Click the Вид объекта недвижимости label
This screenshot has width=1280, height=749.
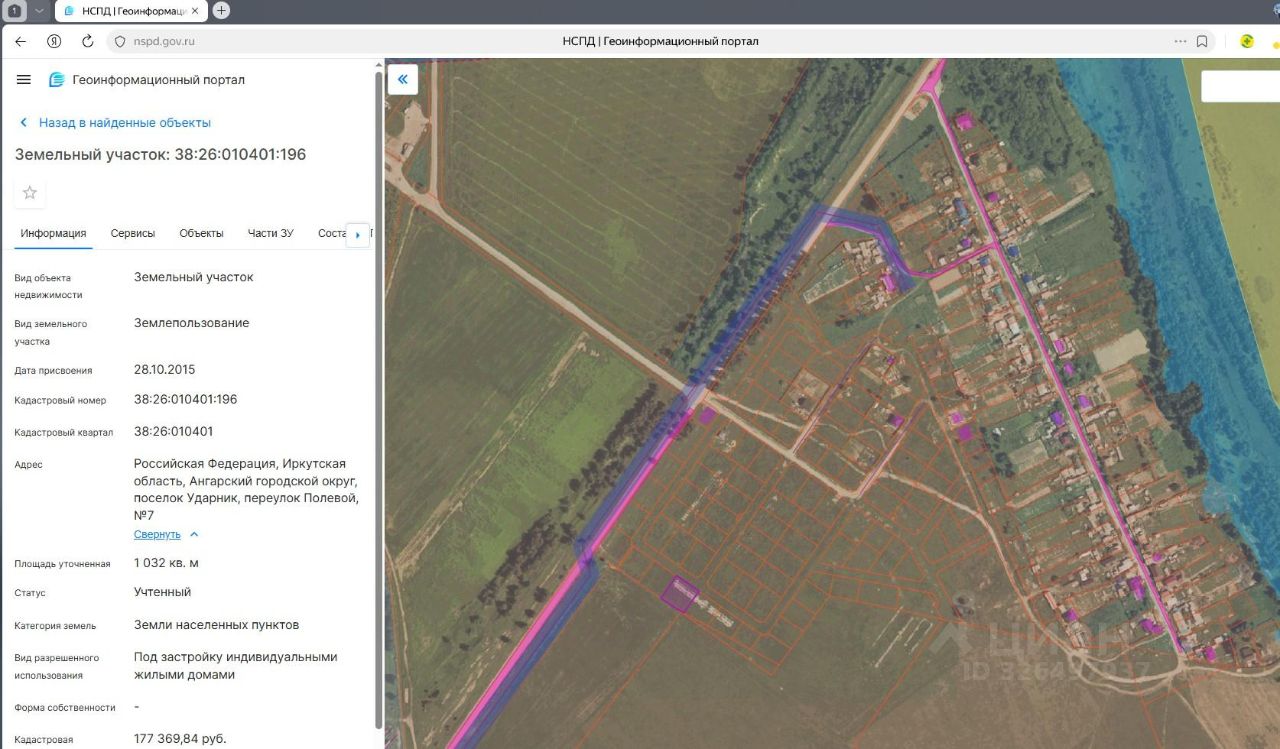point(49,286)
